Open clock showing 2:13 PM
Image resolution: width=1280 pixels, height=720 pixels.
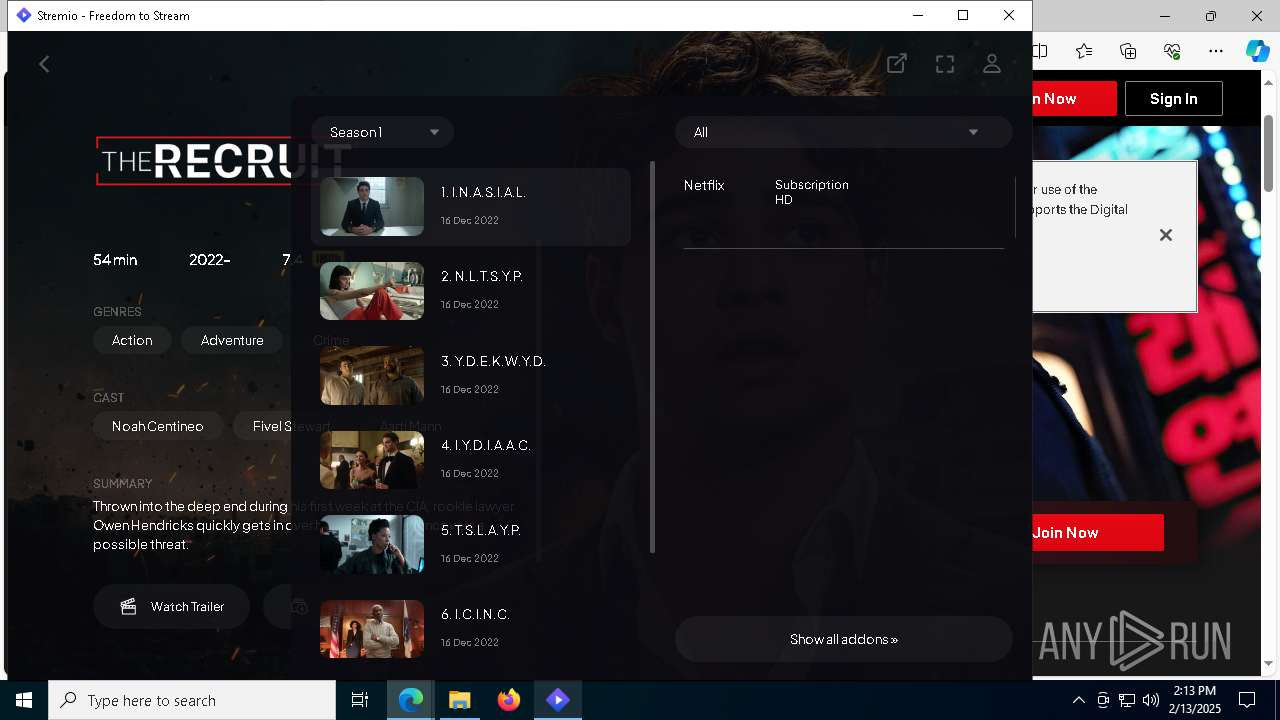1194,700
